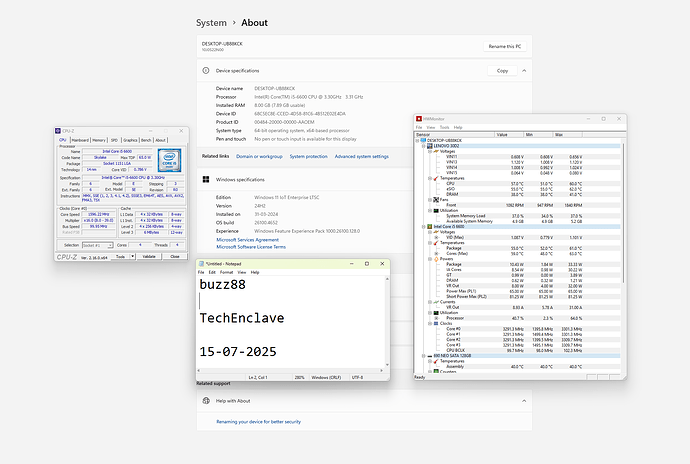This screenshot has width=690, height=464.
Task: Click the Sensor column header in HWMonitor
Action: click(455, 134)
